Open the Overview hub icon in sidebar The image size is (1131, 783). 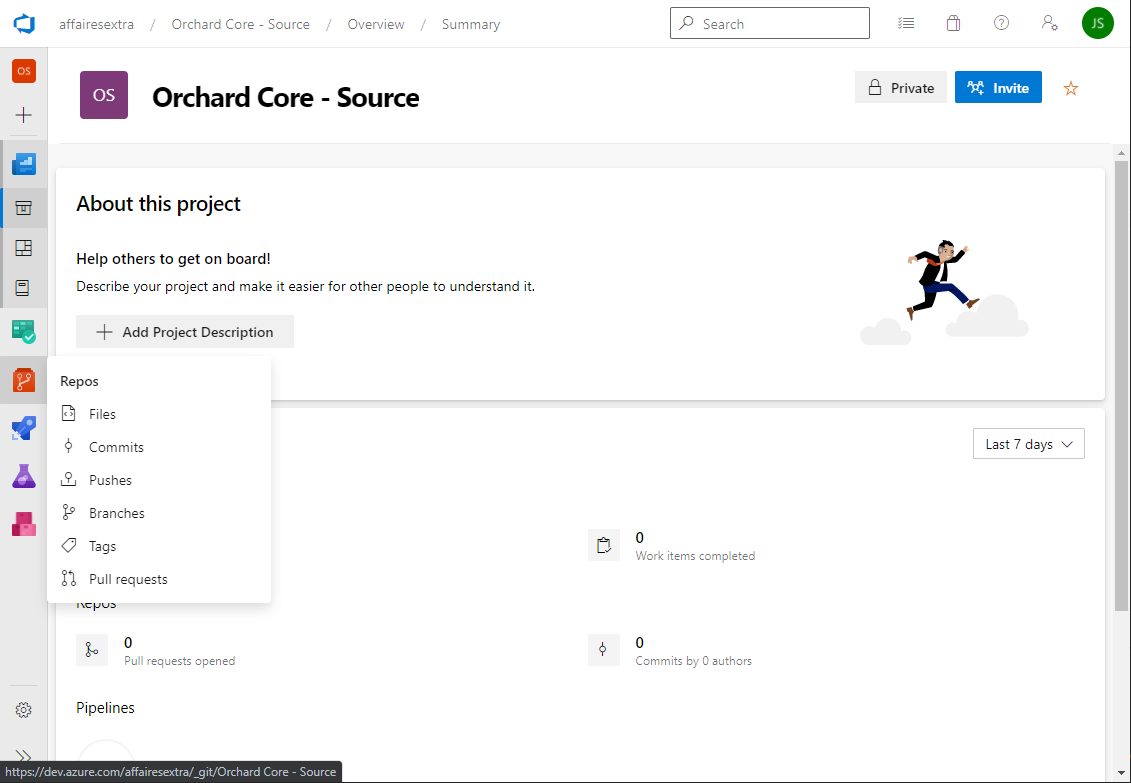click(24, 164)
